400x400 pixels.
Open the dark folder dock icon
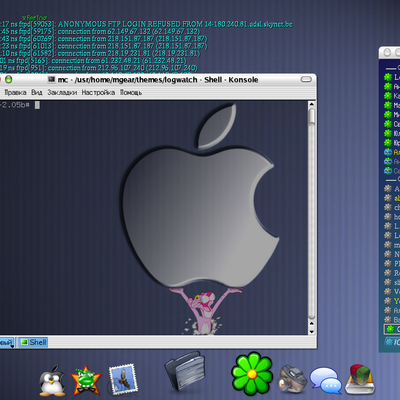pyautogui.click(x=186, y=371)
